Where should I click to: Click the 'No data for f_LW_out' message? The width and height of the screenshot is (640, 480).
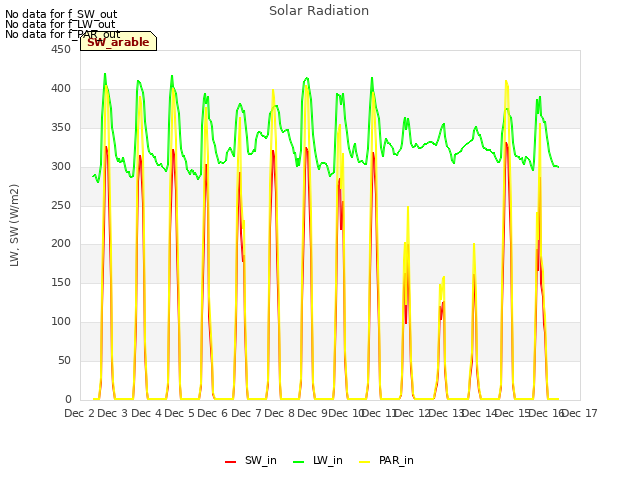click(x=60, y=24)
